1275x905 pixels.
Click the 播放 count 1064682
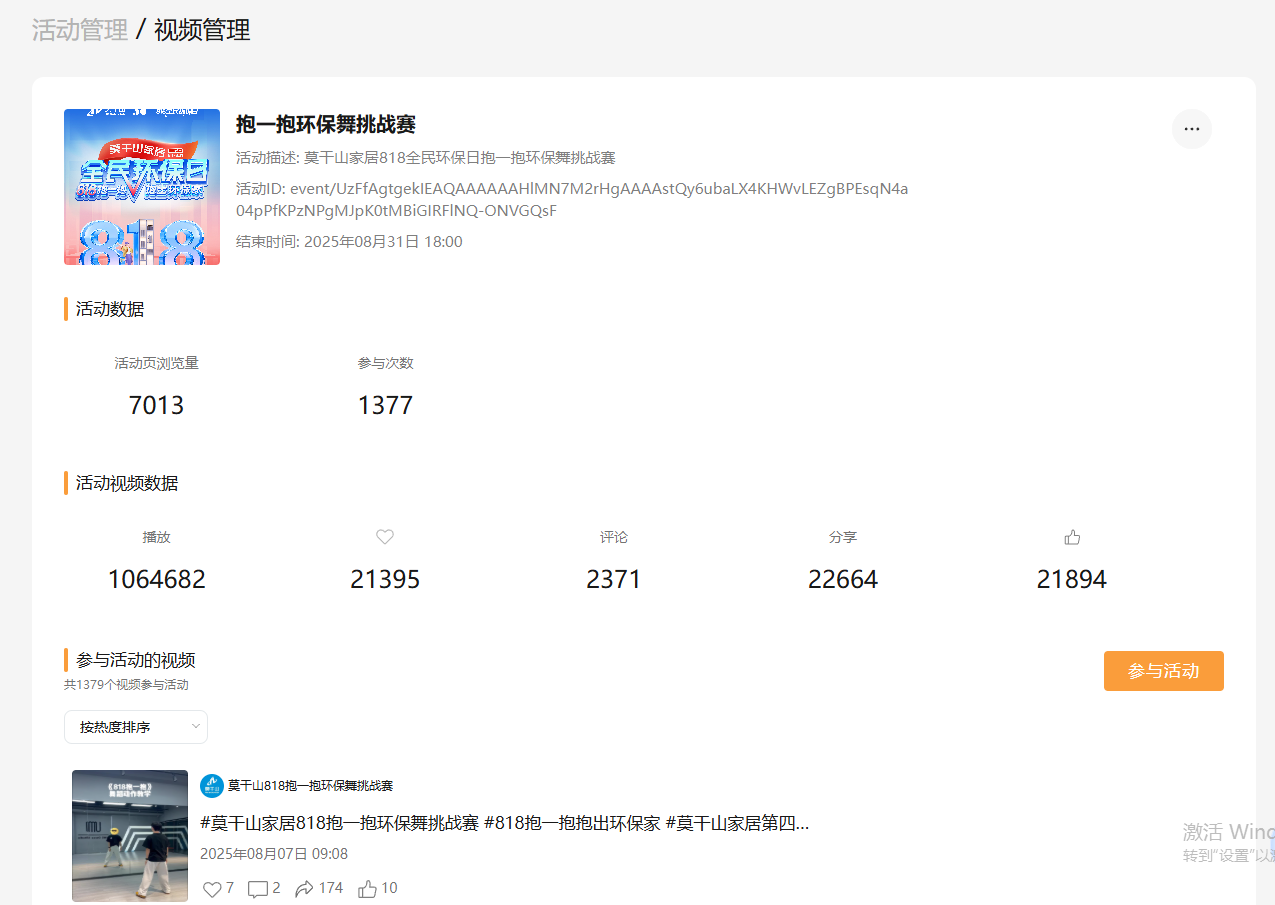(157, 579)
